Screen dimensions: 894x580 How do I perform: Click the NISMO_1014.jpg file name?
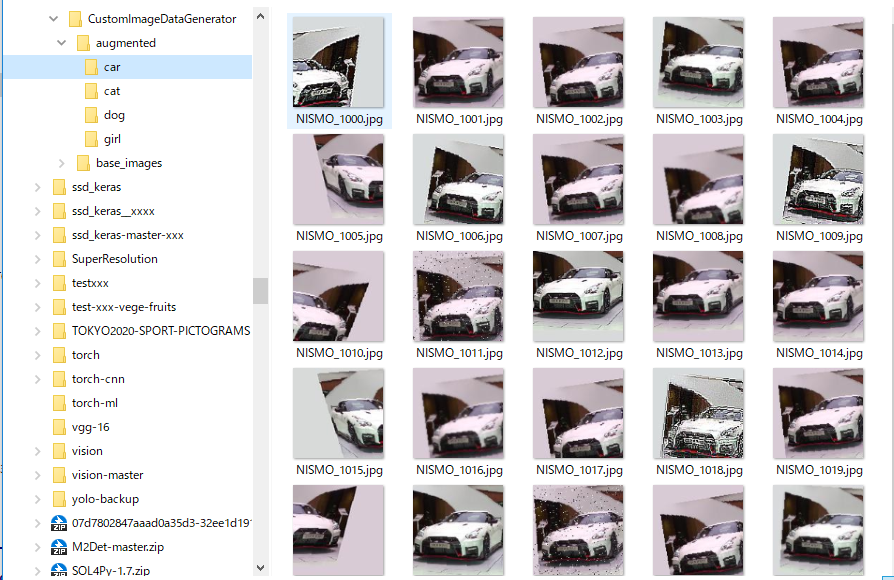[819, 353]
